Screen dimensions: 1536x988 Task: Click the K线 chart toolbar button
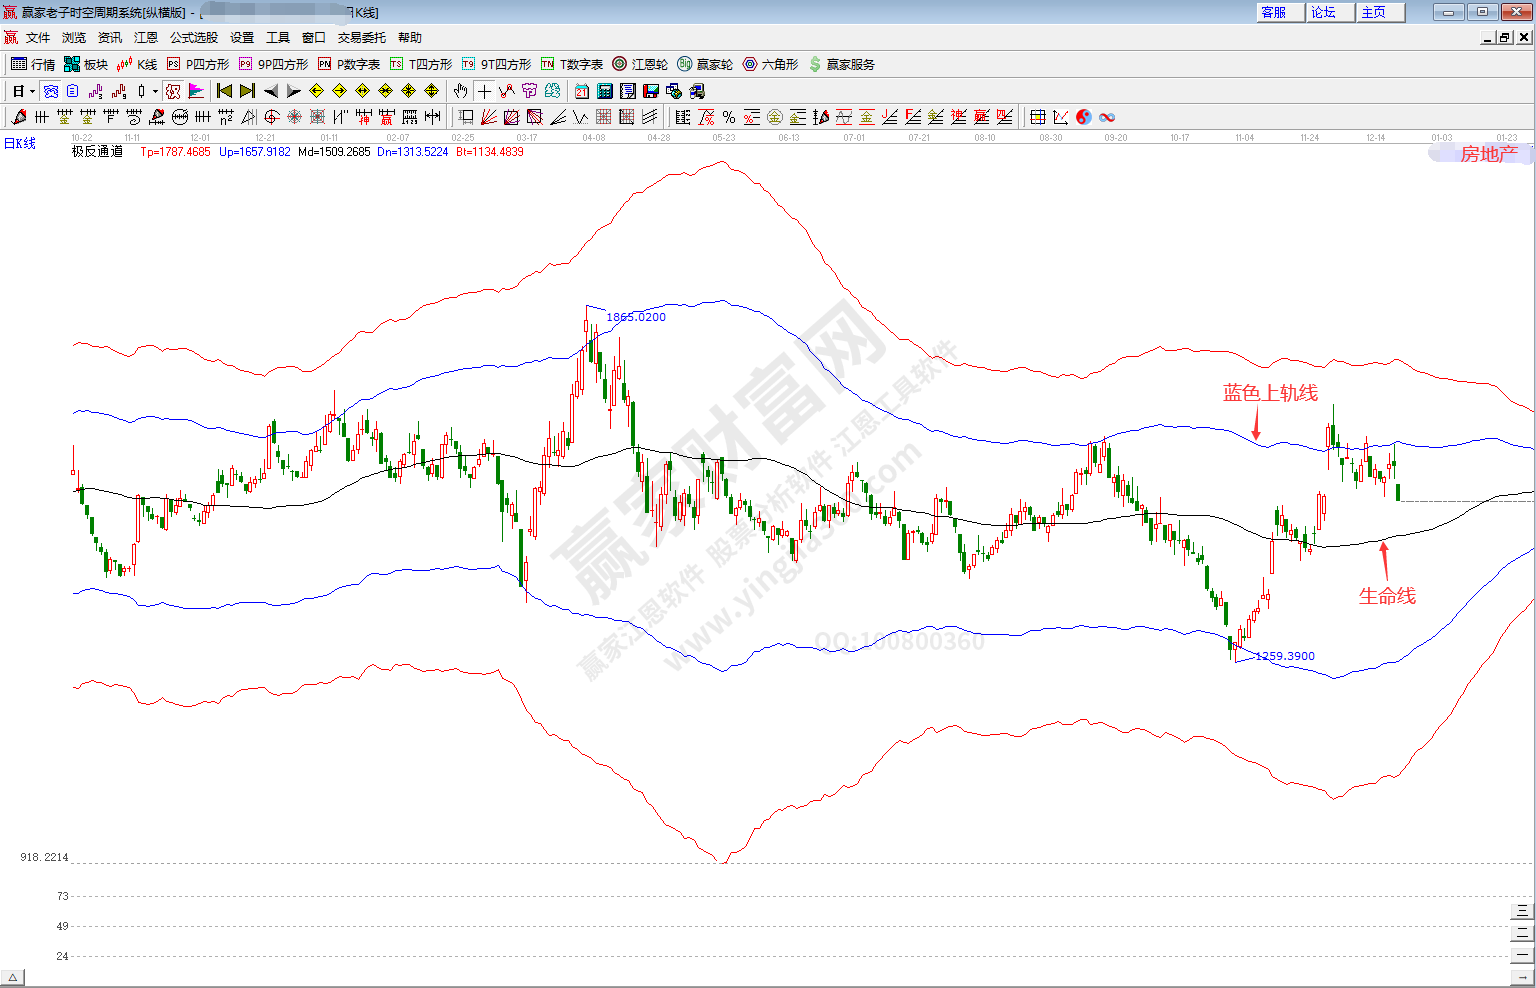tap(137, 64)
